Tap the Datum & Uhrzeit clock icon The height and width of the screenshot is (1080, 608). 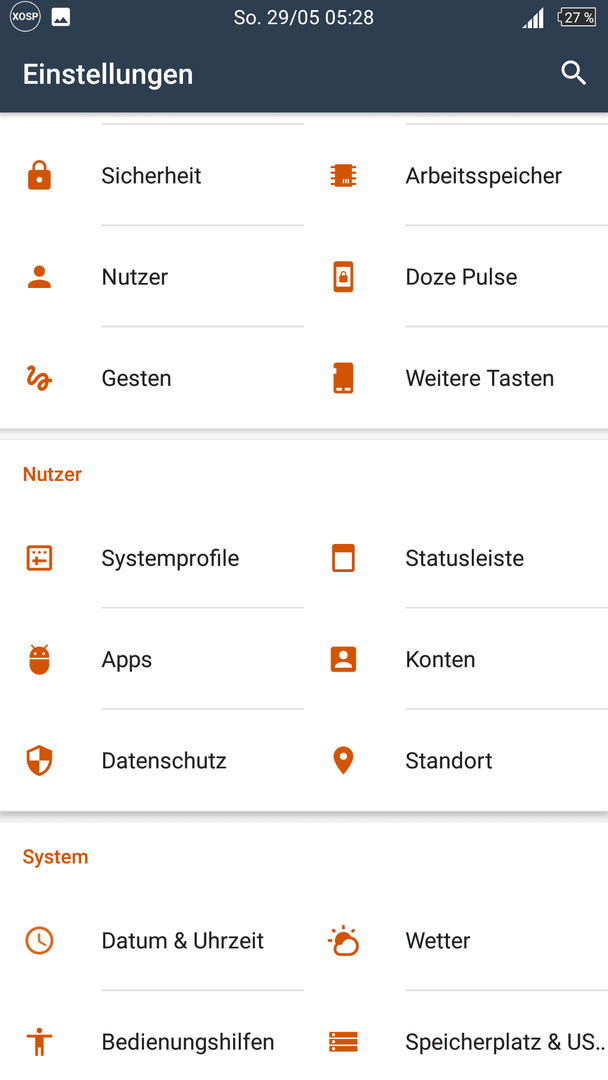coord(39,941)
